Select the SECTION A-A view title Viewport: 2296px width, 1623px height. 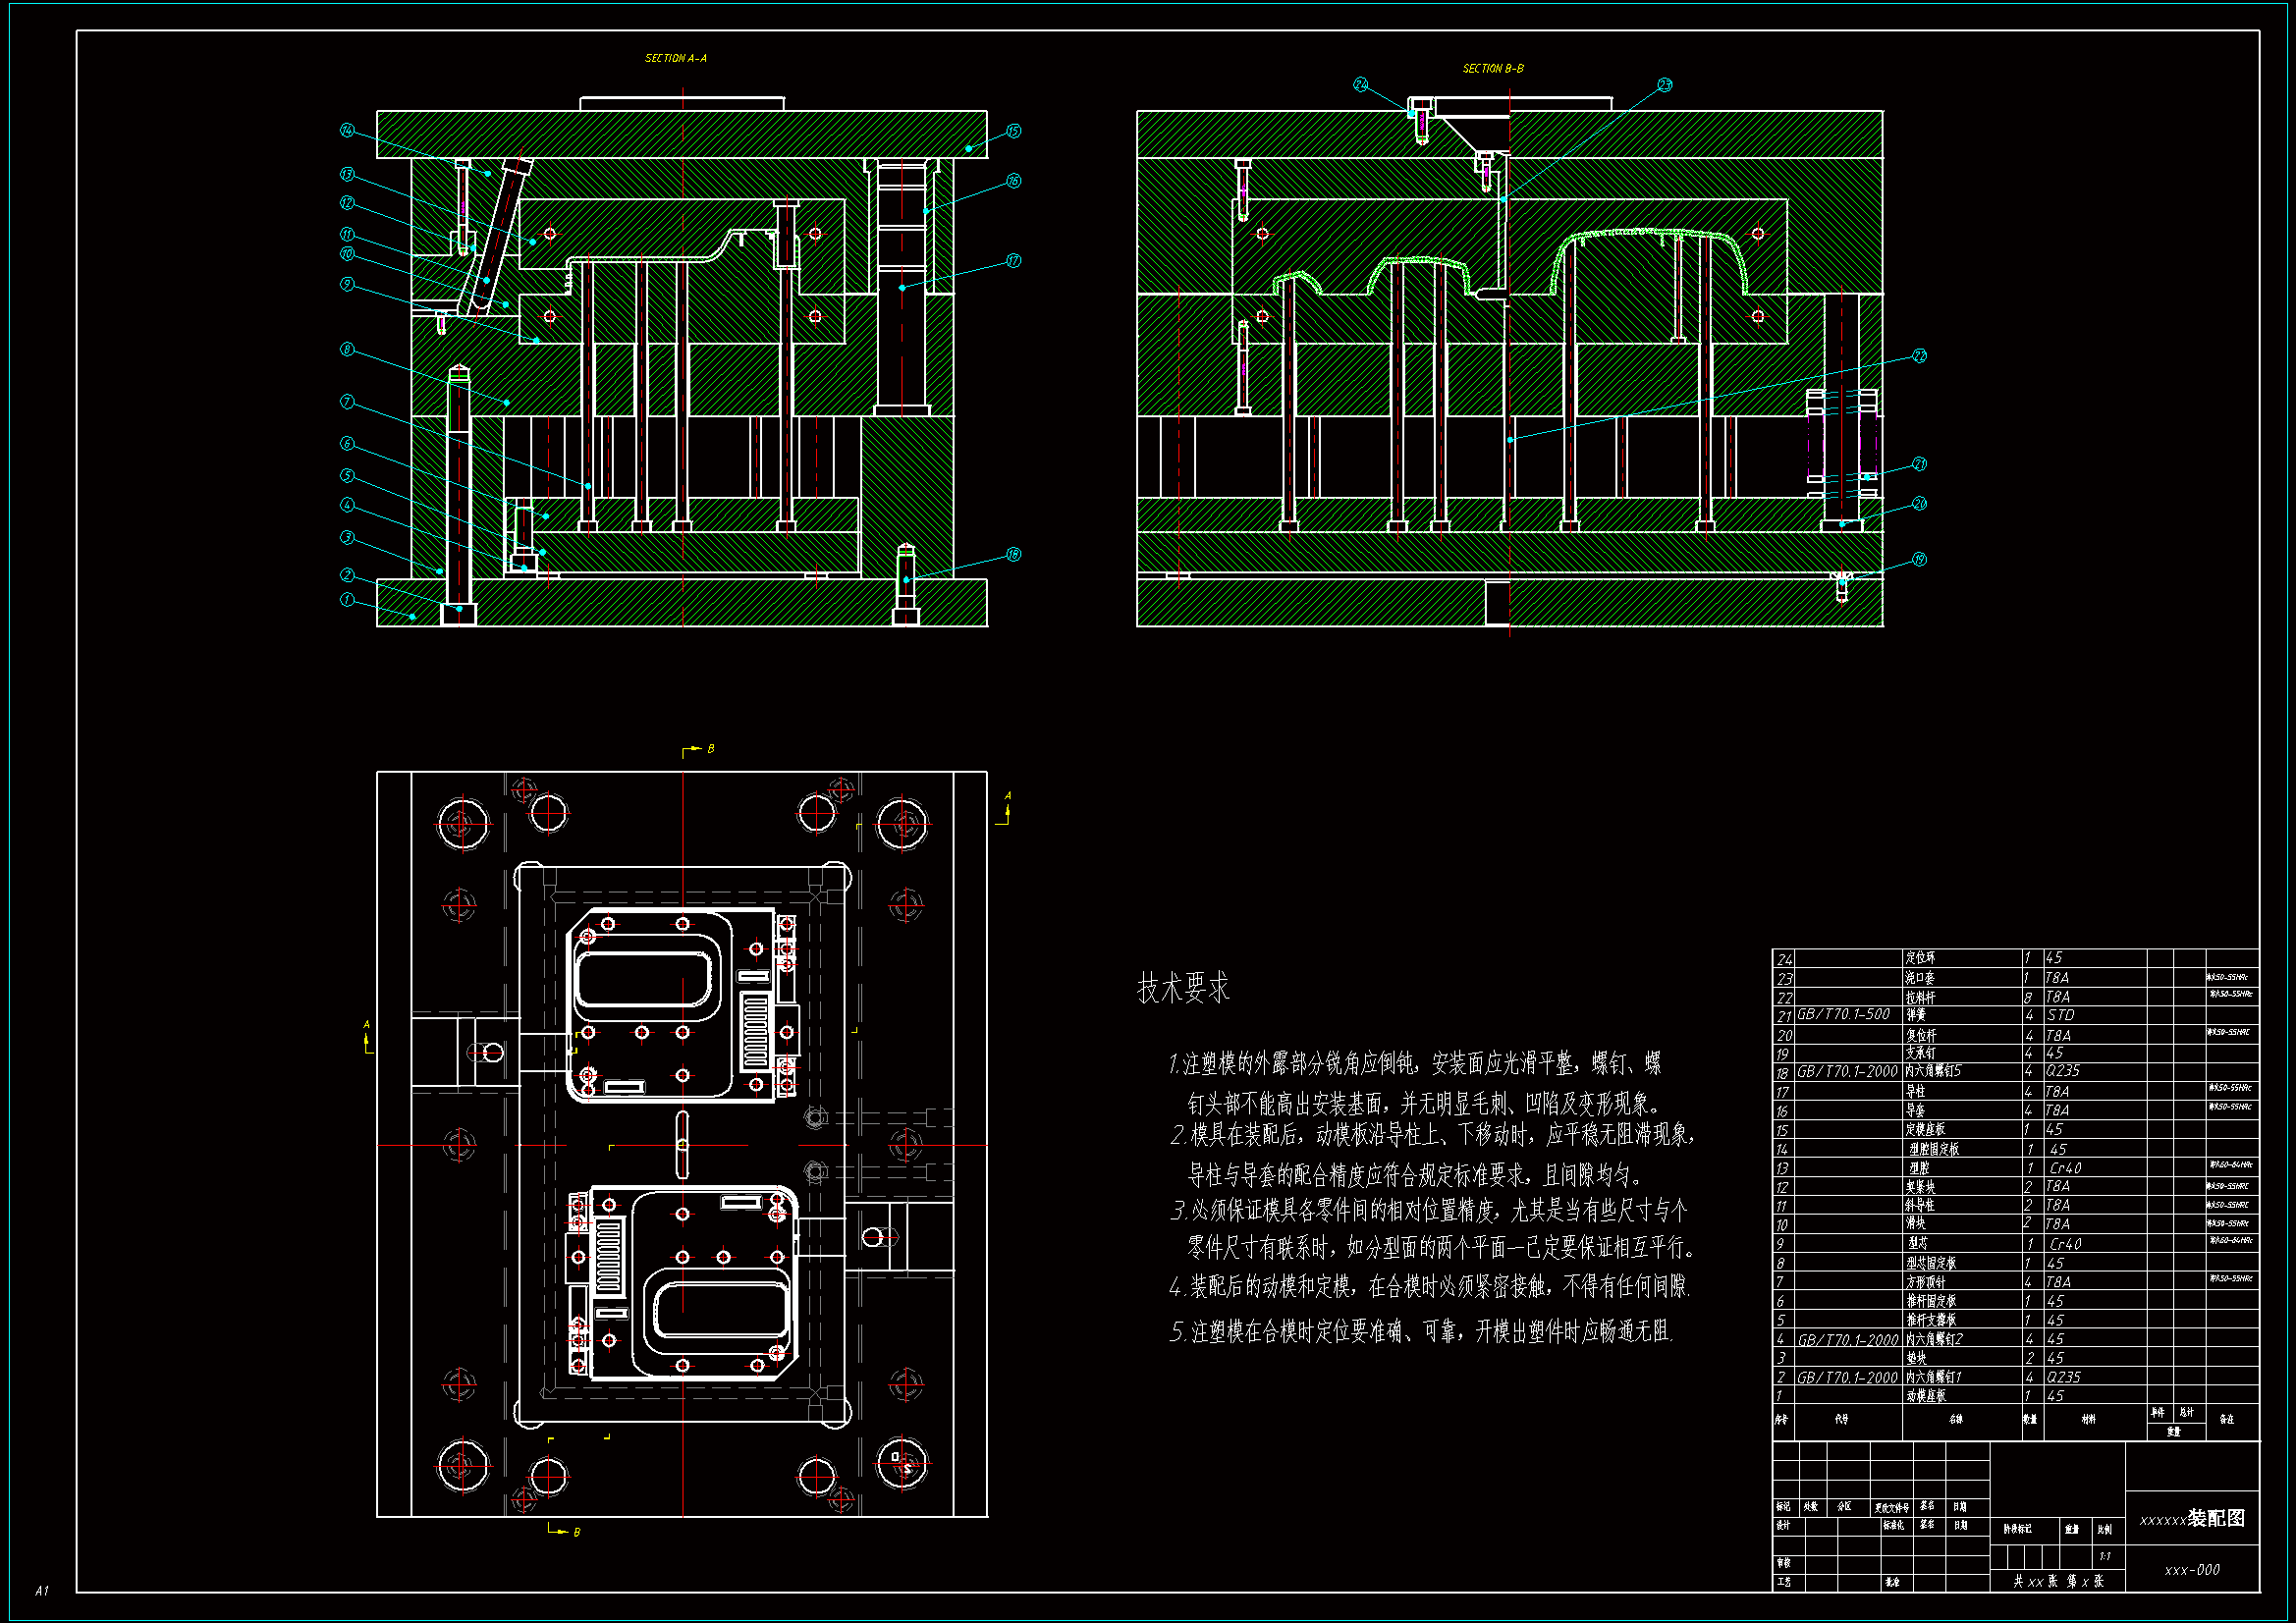(x=675, y=58)
